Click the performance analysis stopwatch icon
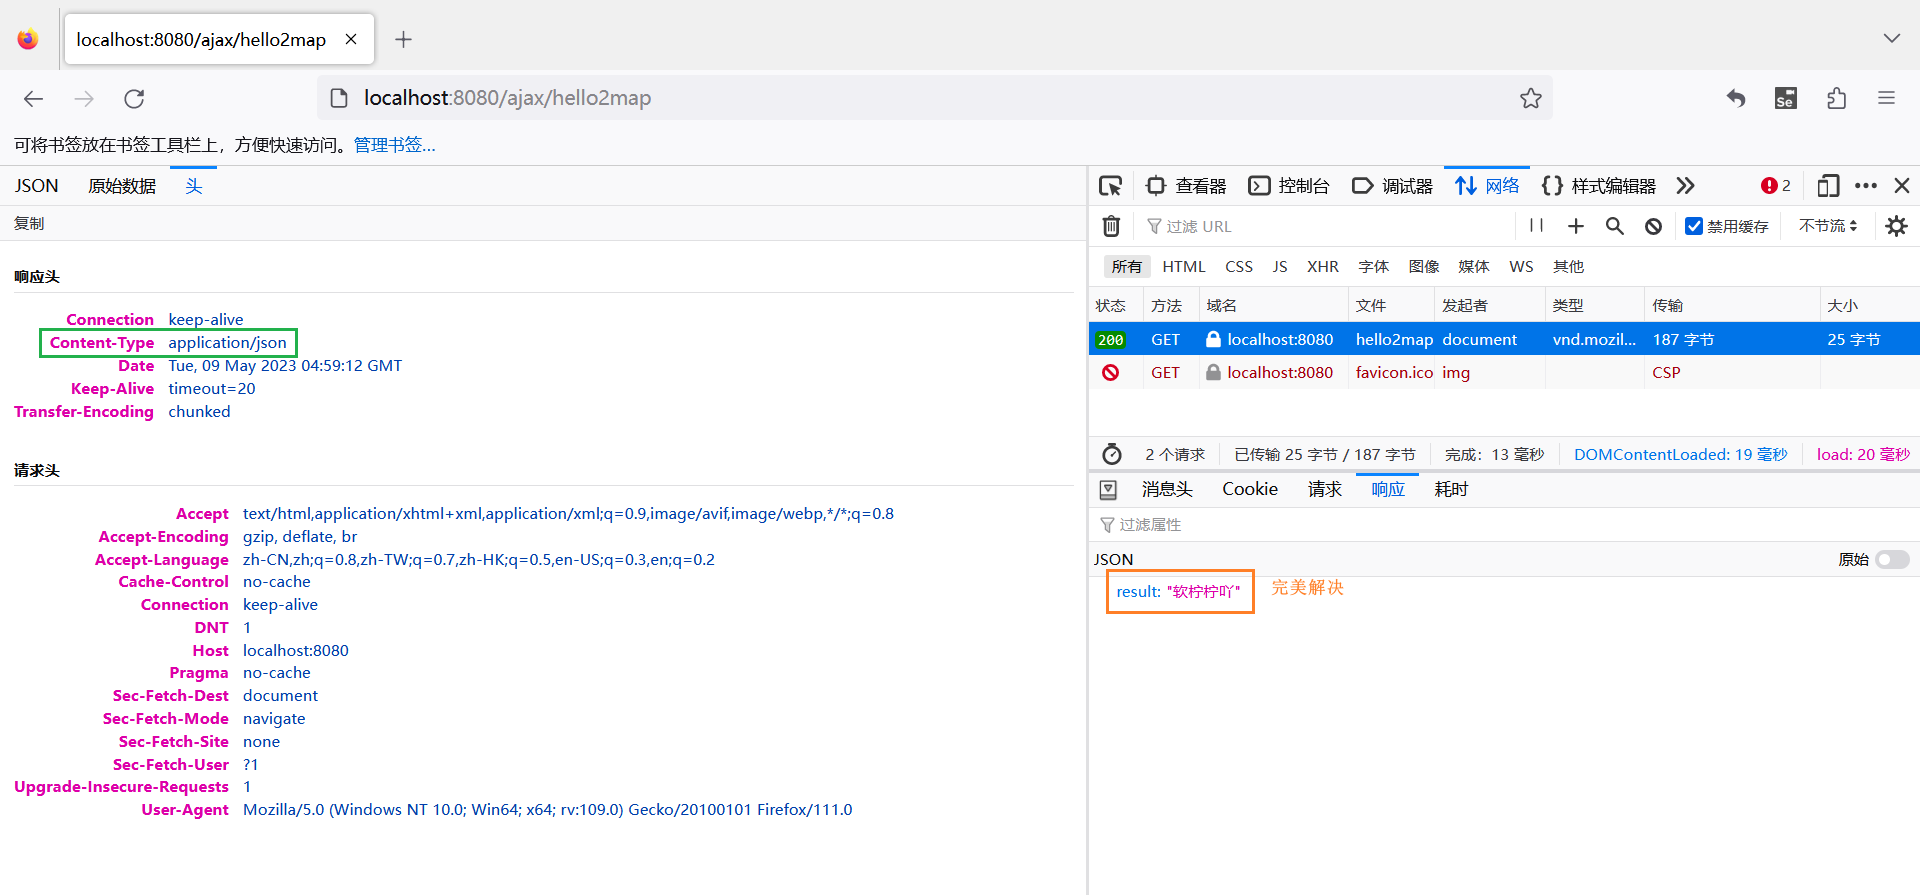Viewport: 1920px width, 895px height. pos(1111,454)
